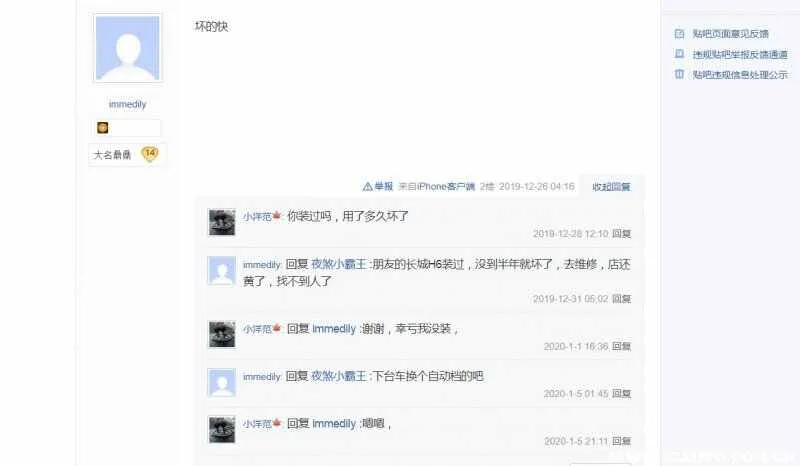Click immedily mention in 嗯嗯 reply
Screen dimensions: 800x466
[334, 424]
